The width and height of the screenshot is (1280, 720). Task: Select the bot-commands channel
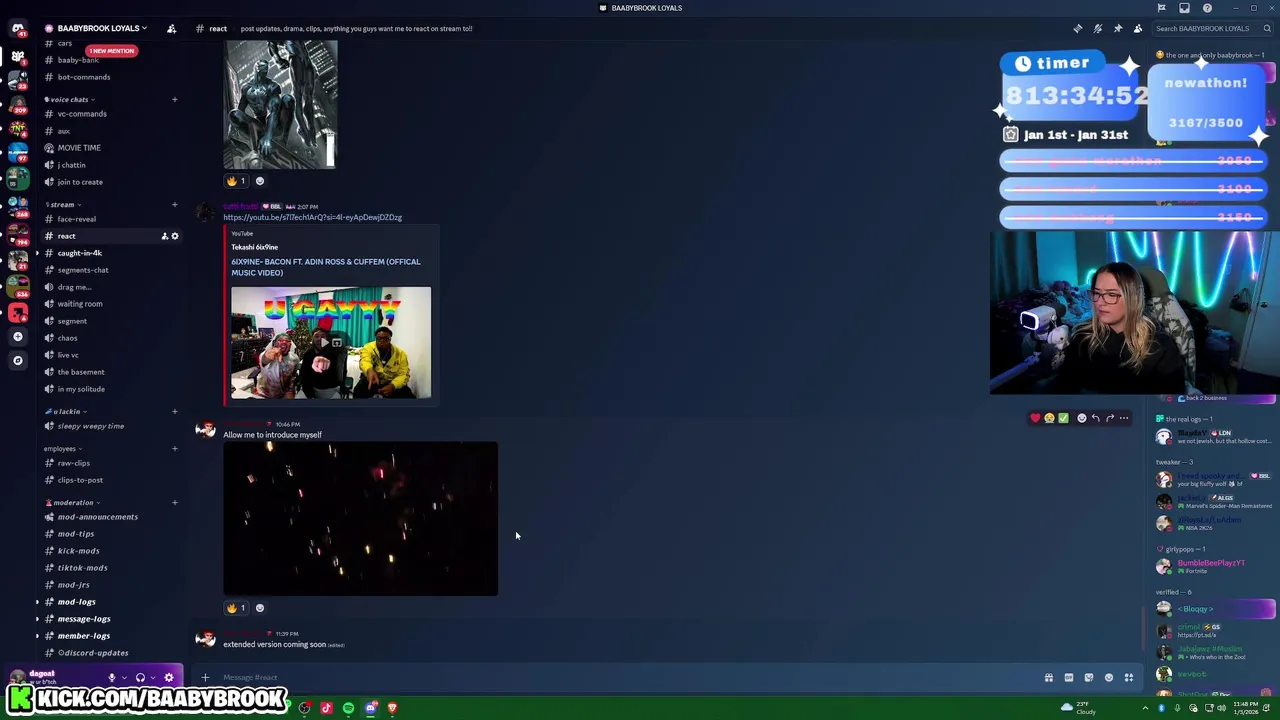point(84,77)
